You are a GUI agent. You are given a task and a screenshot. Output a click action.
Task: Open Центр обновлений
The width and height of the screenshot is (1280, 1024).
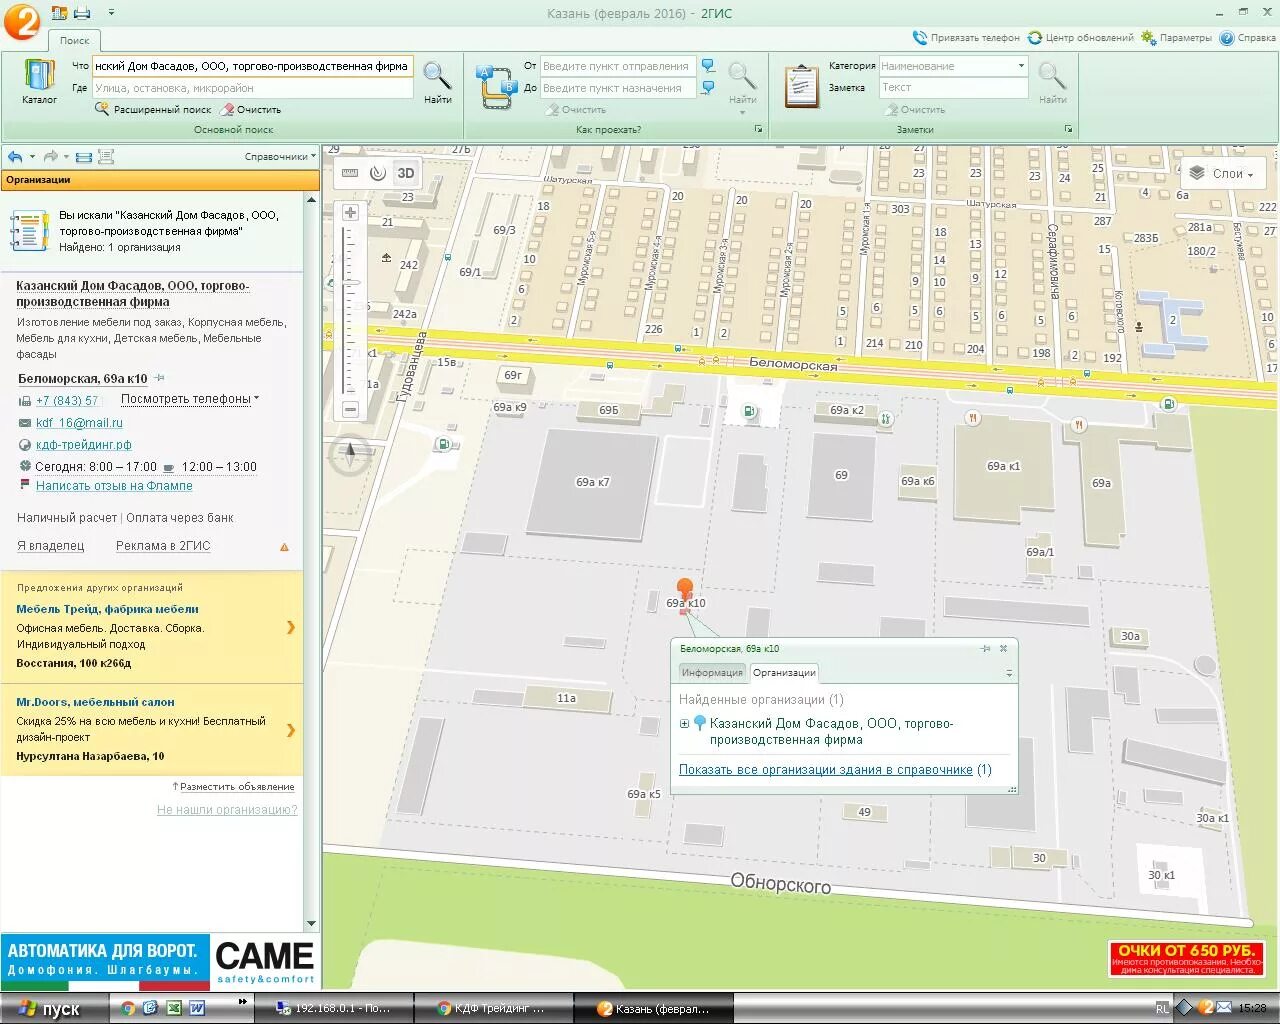point(1081,38)
